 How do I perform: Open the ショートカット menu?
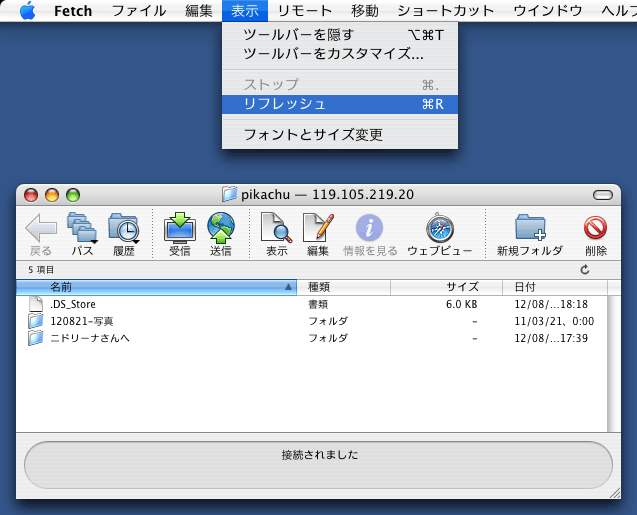click(446, 11)
